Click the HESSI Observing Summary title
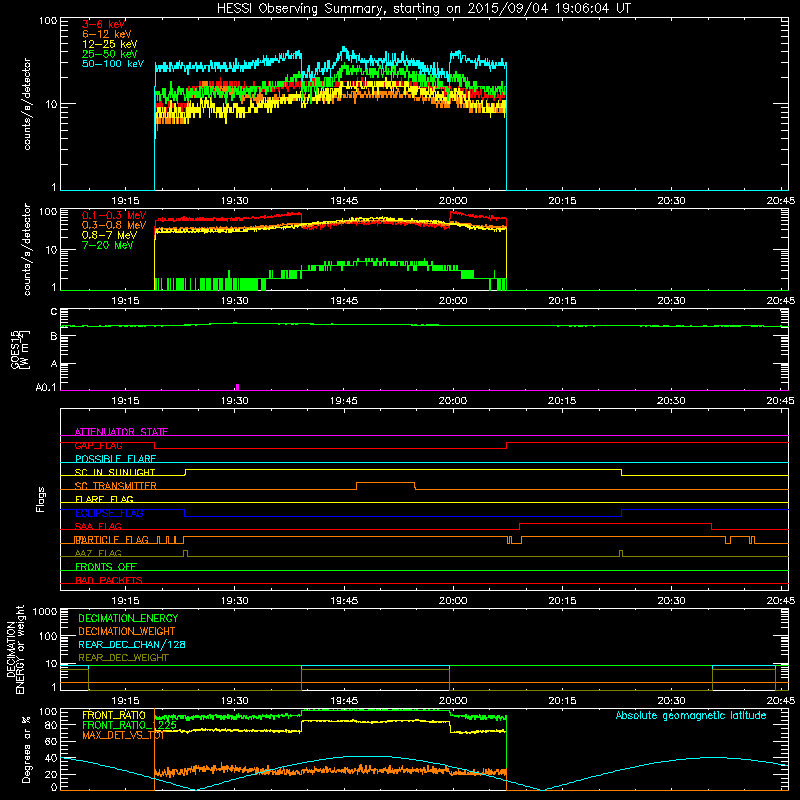 click(423, 8)
